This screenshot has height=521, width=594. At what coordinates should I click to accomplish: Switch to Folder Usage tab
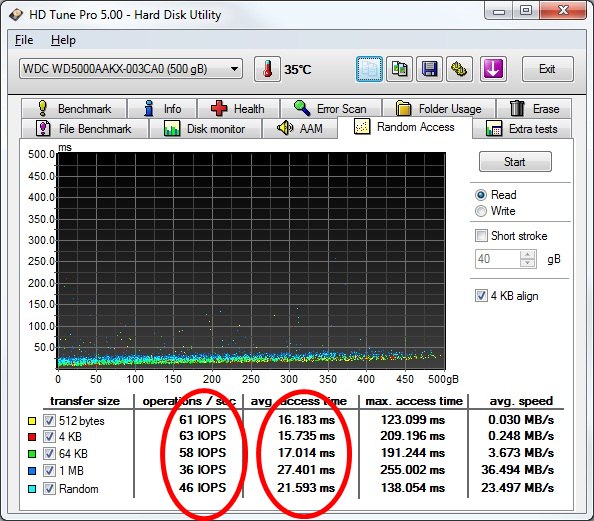coord(439,109)
